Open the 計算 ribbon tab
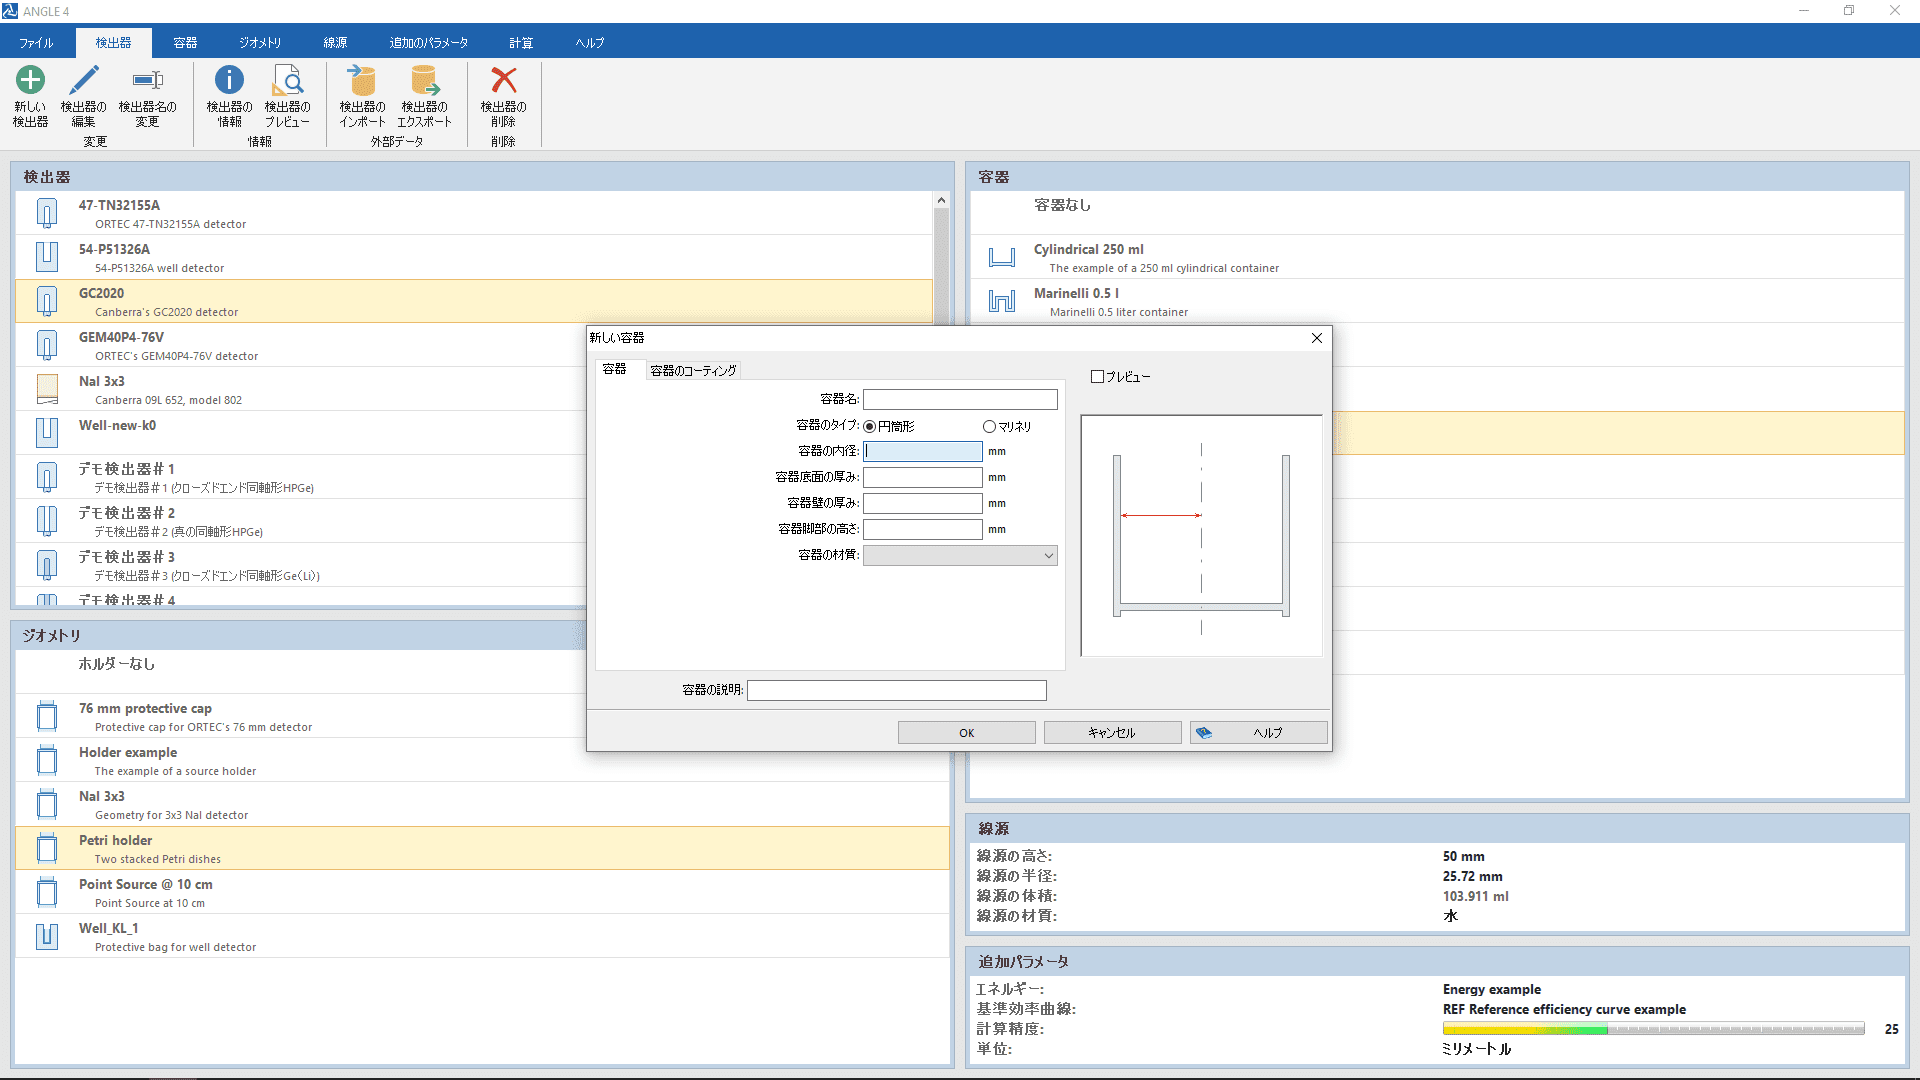 (x=521, y=43)
